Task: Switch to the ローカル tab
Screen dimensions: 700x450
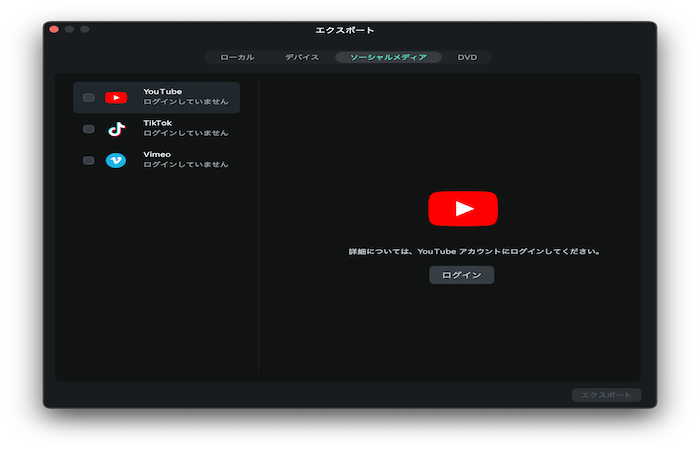Action: pos(238,57)
